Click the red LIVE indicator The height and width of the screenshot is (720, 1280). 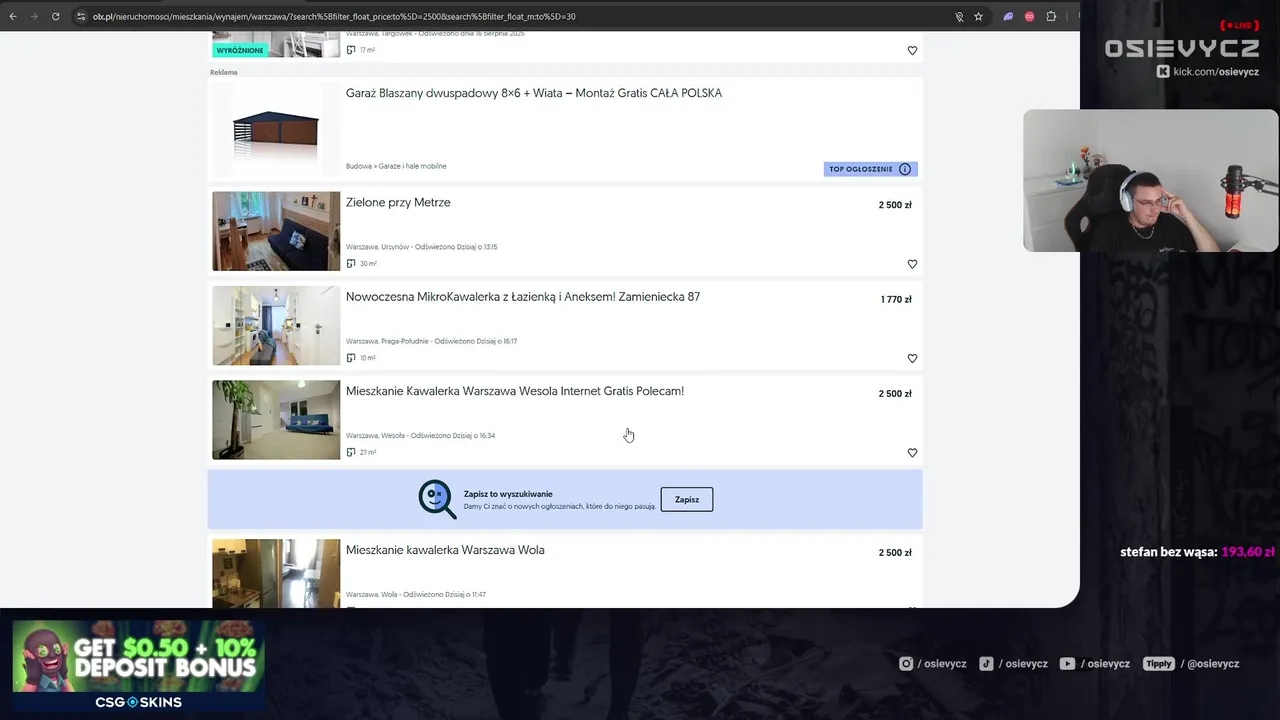coord(1240,25)
